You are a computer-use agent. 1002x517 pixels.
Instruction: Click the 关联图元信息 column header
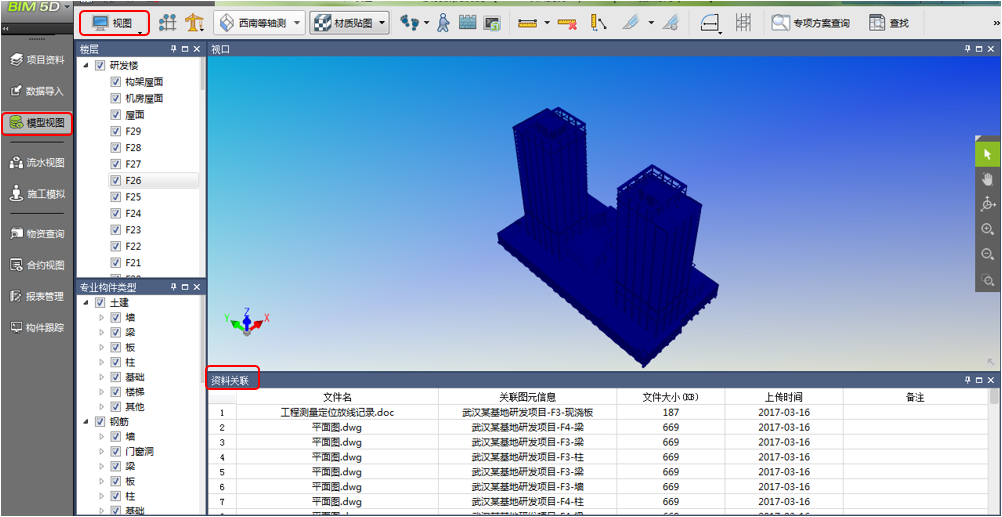[x=528, y=397]
